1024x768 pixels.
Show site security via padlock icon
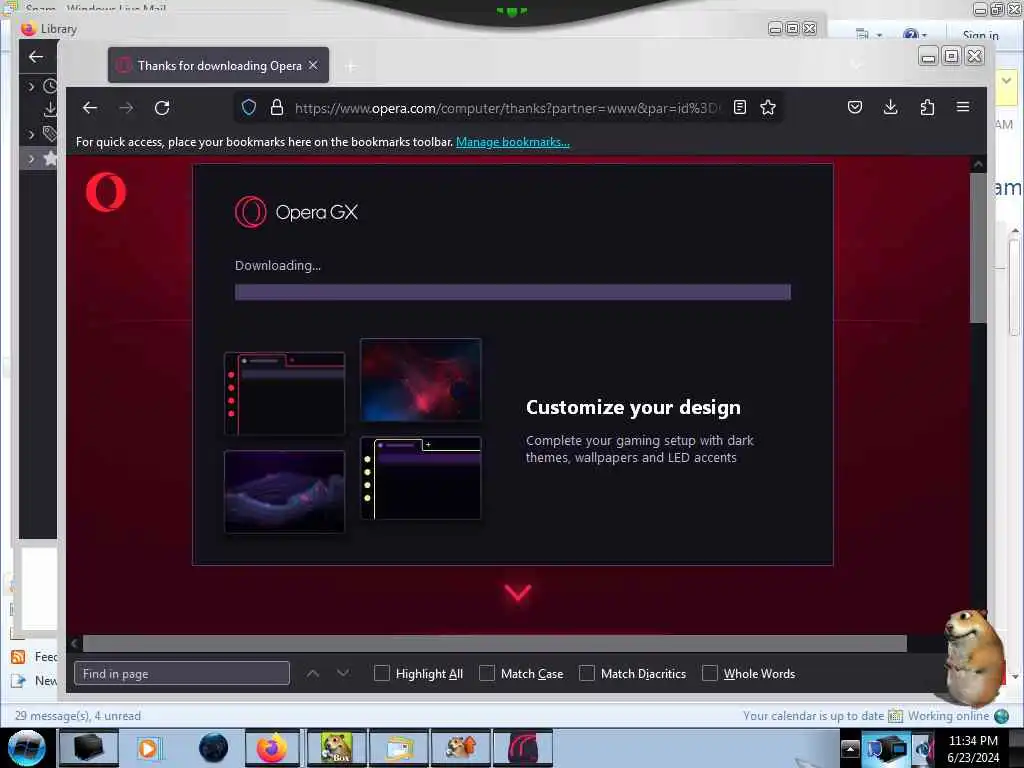click(277, 108)
